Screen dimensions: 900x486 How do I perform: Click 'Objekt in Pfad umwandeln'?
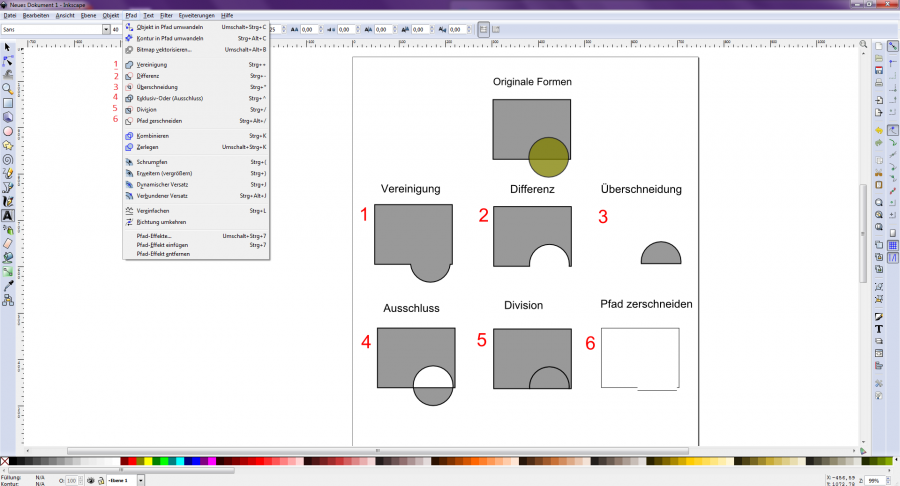(x=169, y=27)
